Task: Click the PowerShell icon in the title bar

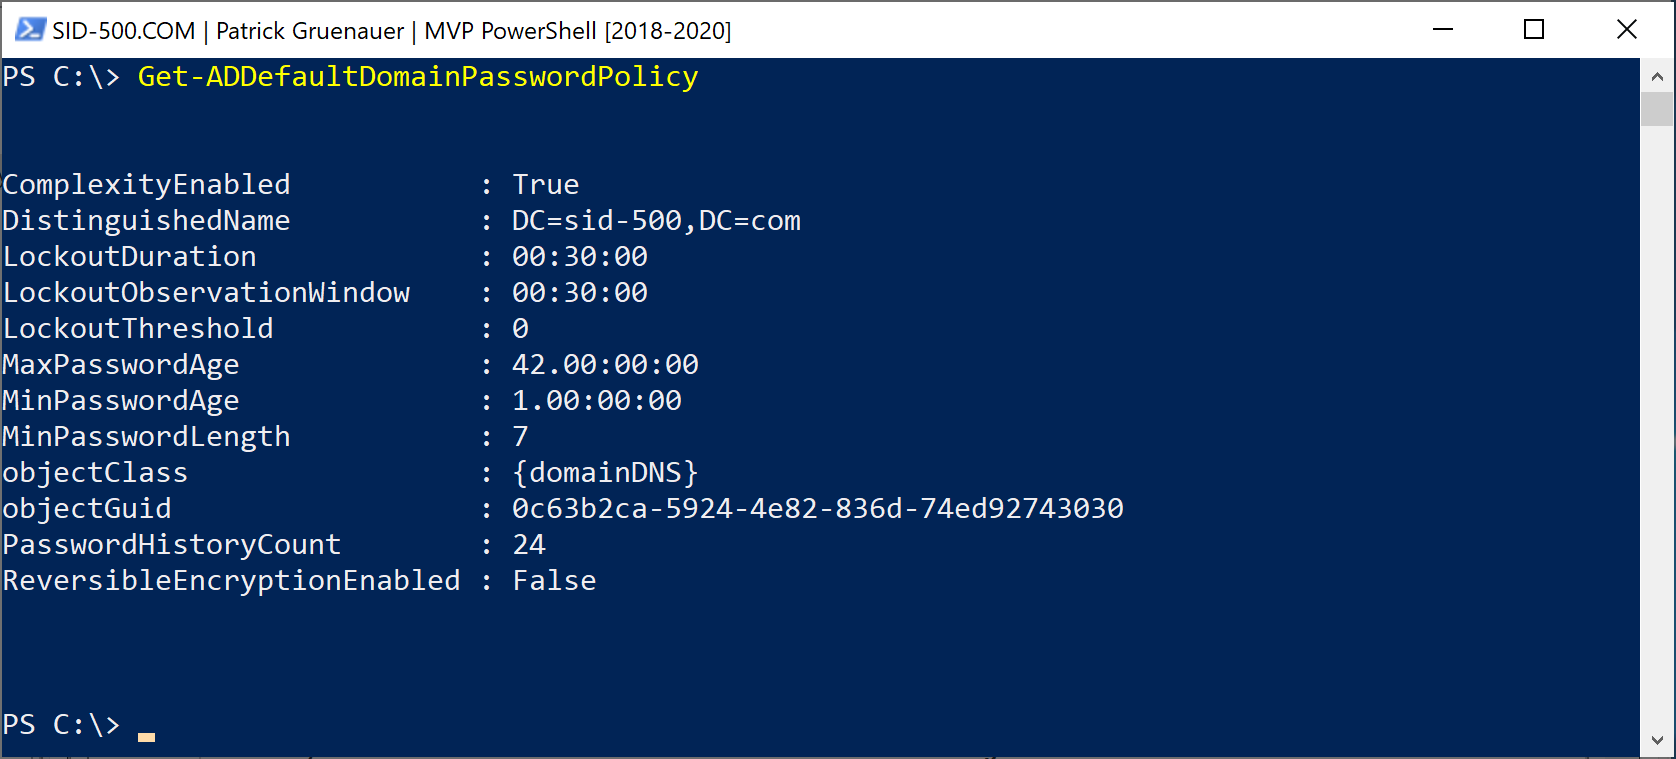Action: click(29, 30)
